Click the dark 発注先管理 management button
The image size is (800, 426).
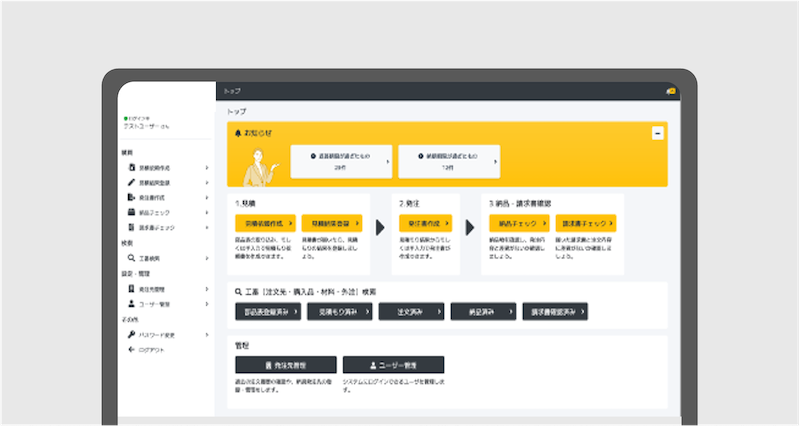(x=283, y=365)
